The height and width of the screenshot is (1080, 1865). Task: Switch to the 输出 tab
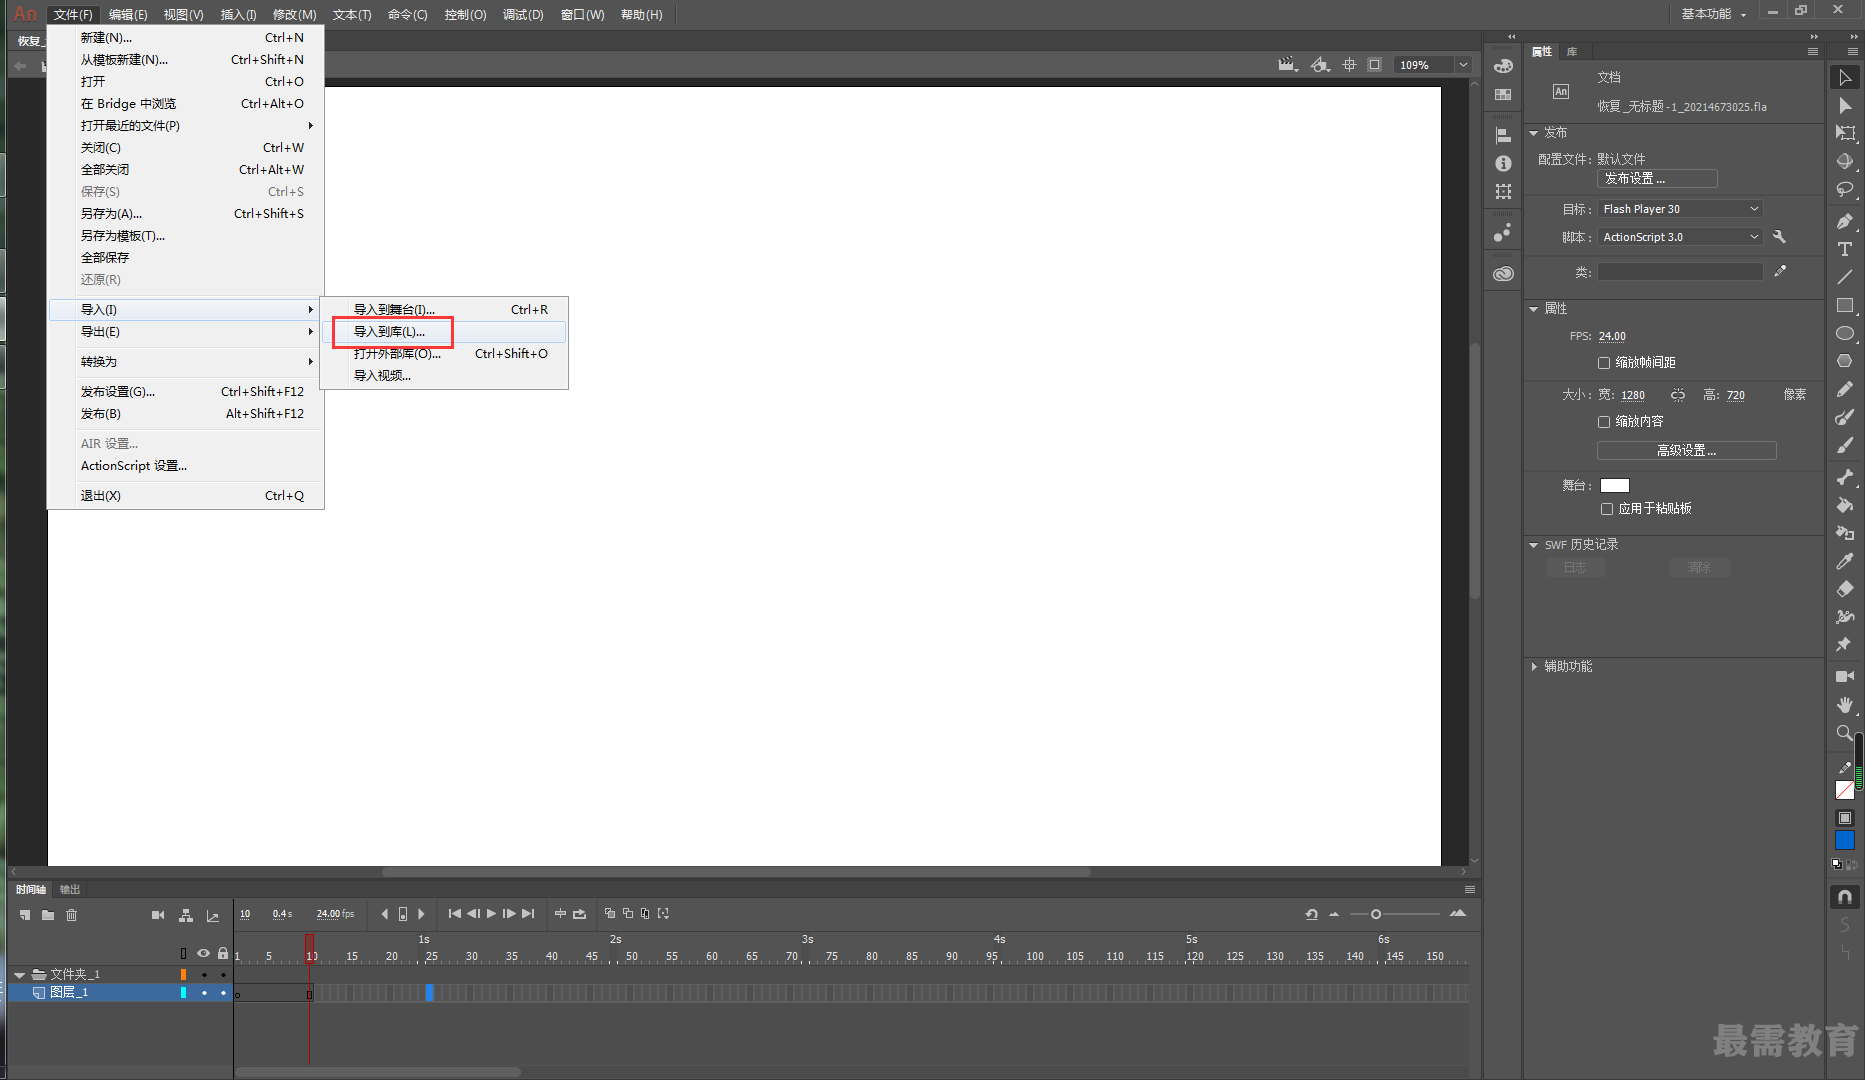[x=69, y=889]
